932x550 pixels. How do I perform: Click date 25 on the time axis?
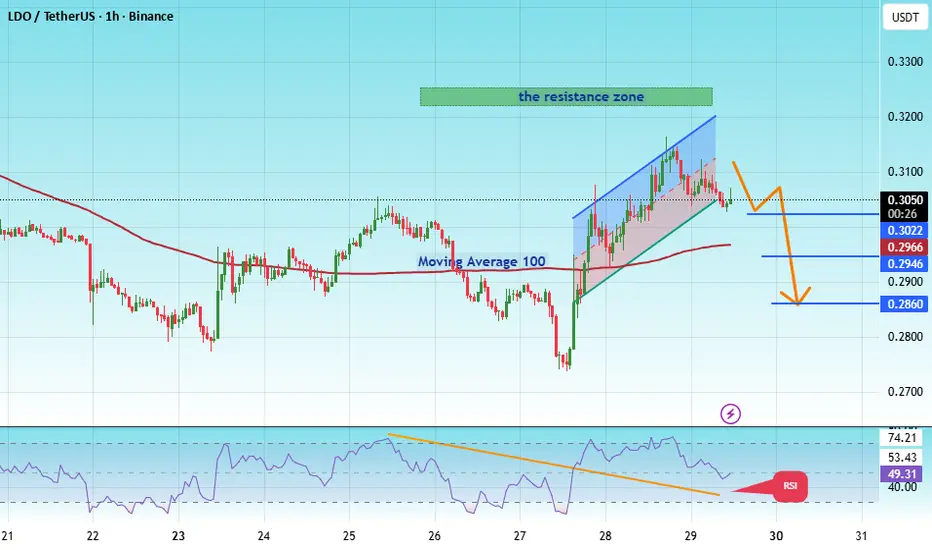(349, 536)
